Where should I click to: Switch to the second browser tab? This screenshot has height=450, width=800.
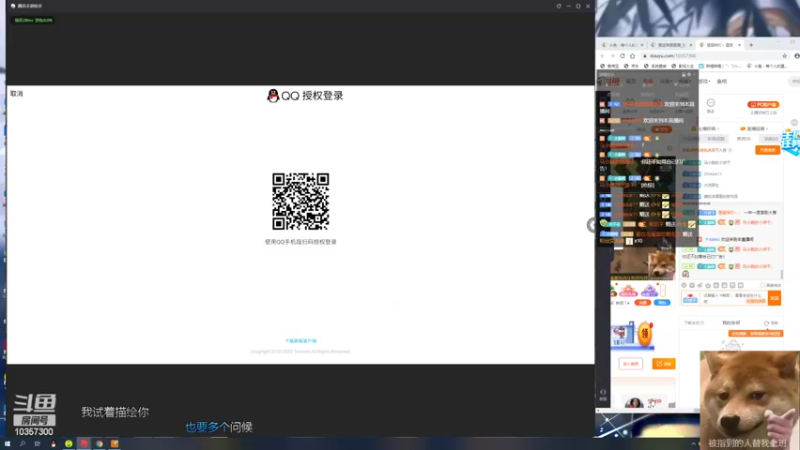point(671,45)
